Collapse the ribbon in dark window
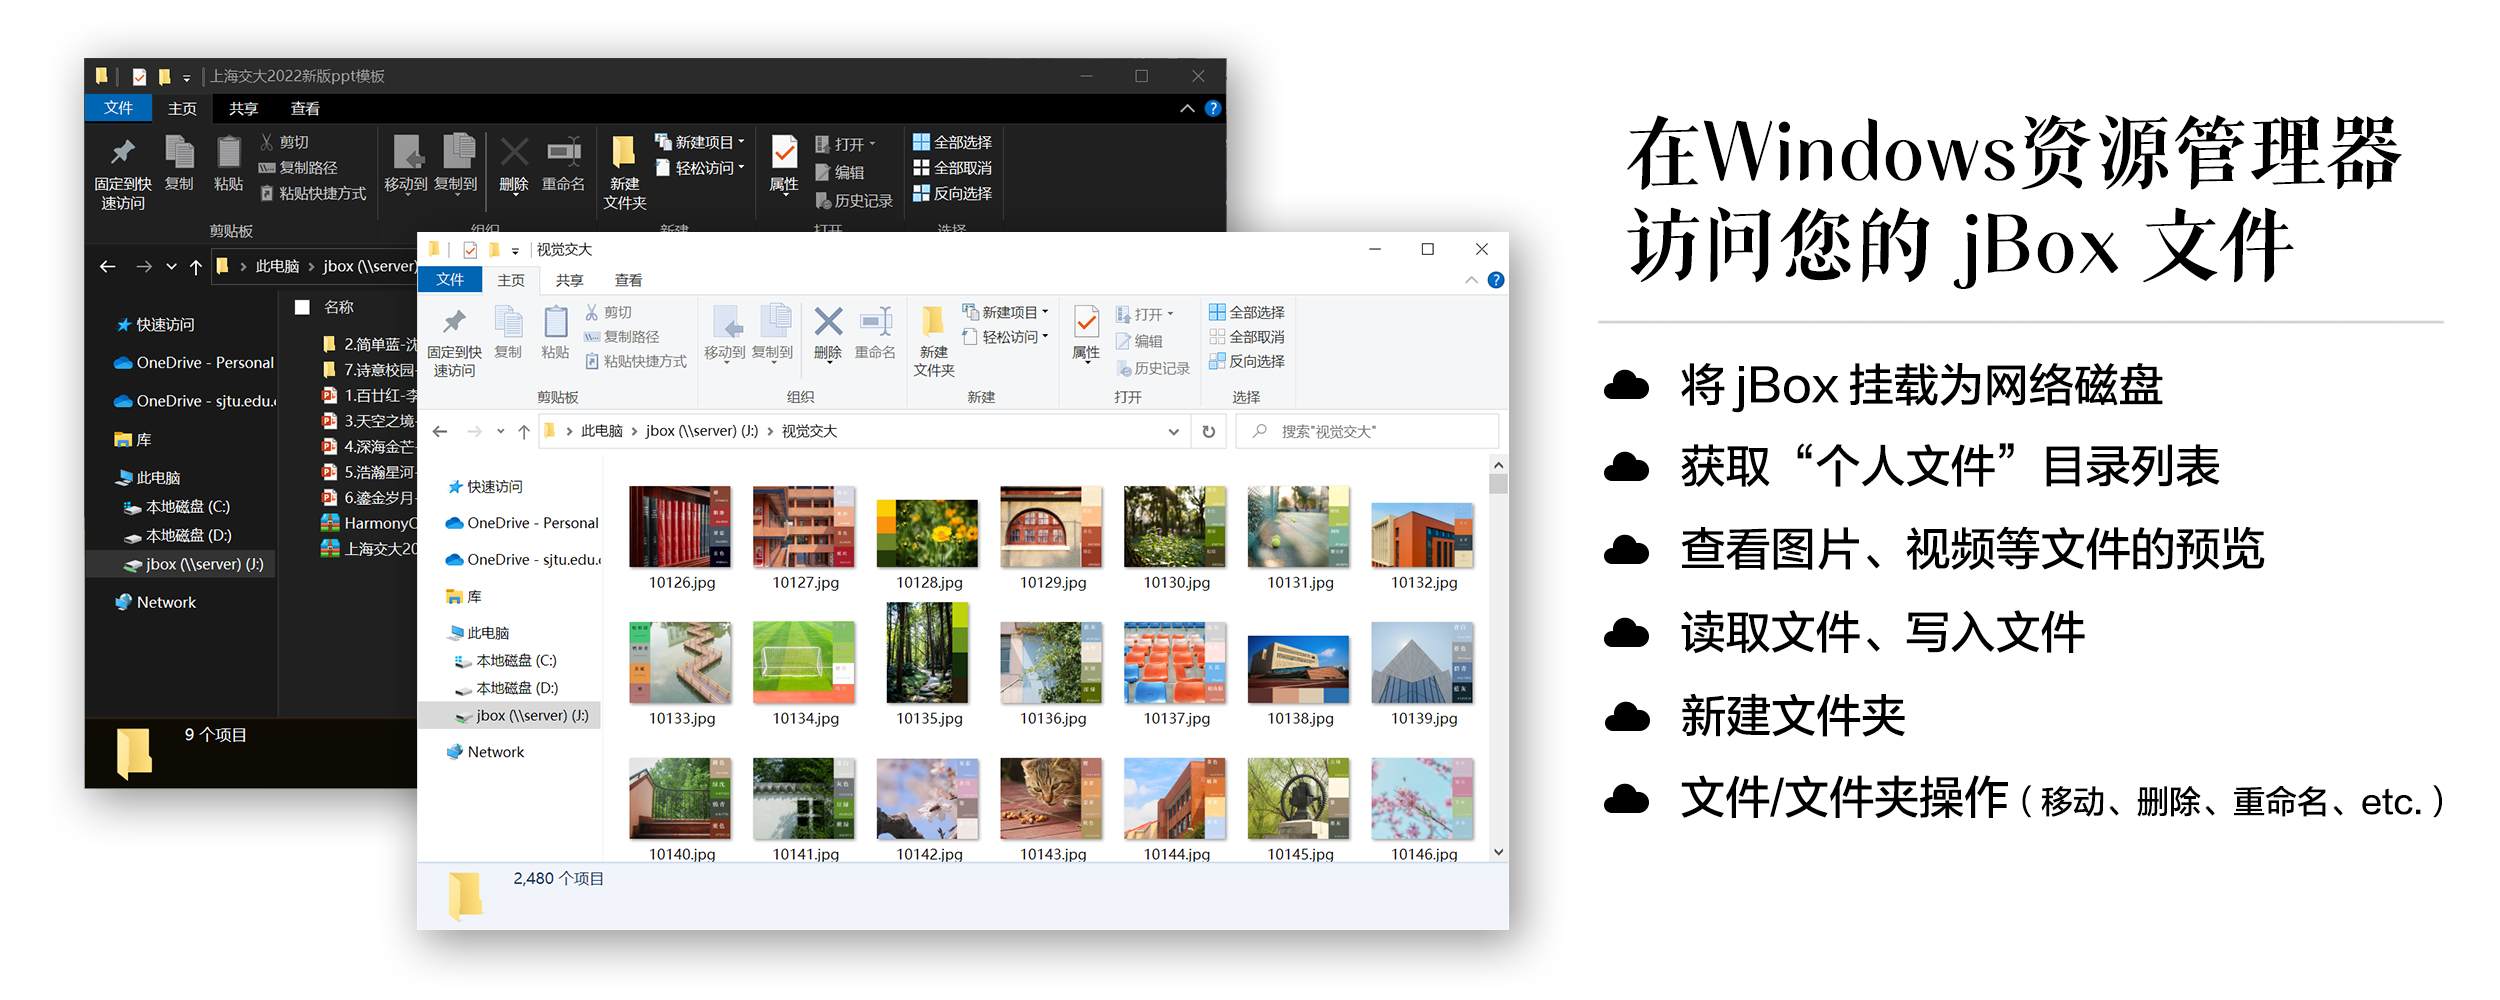This screenshot has height=1000, width=2500. tap(1187, 108)
